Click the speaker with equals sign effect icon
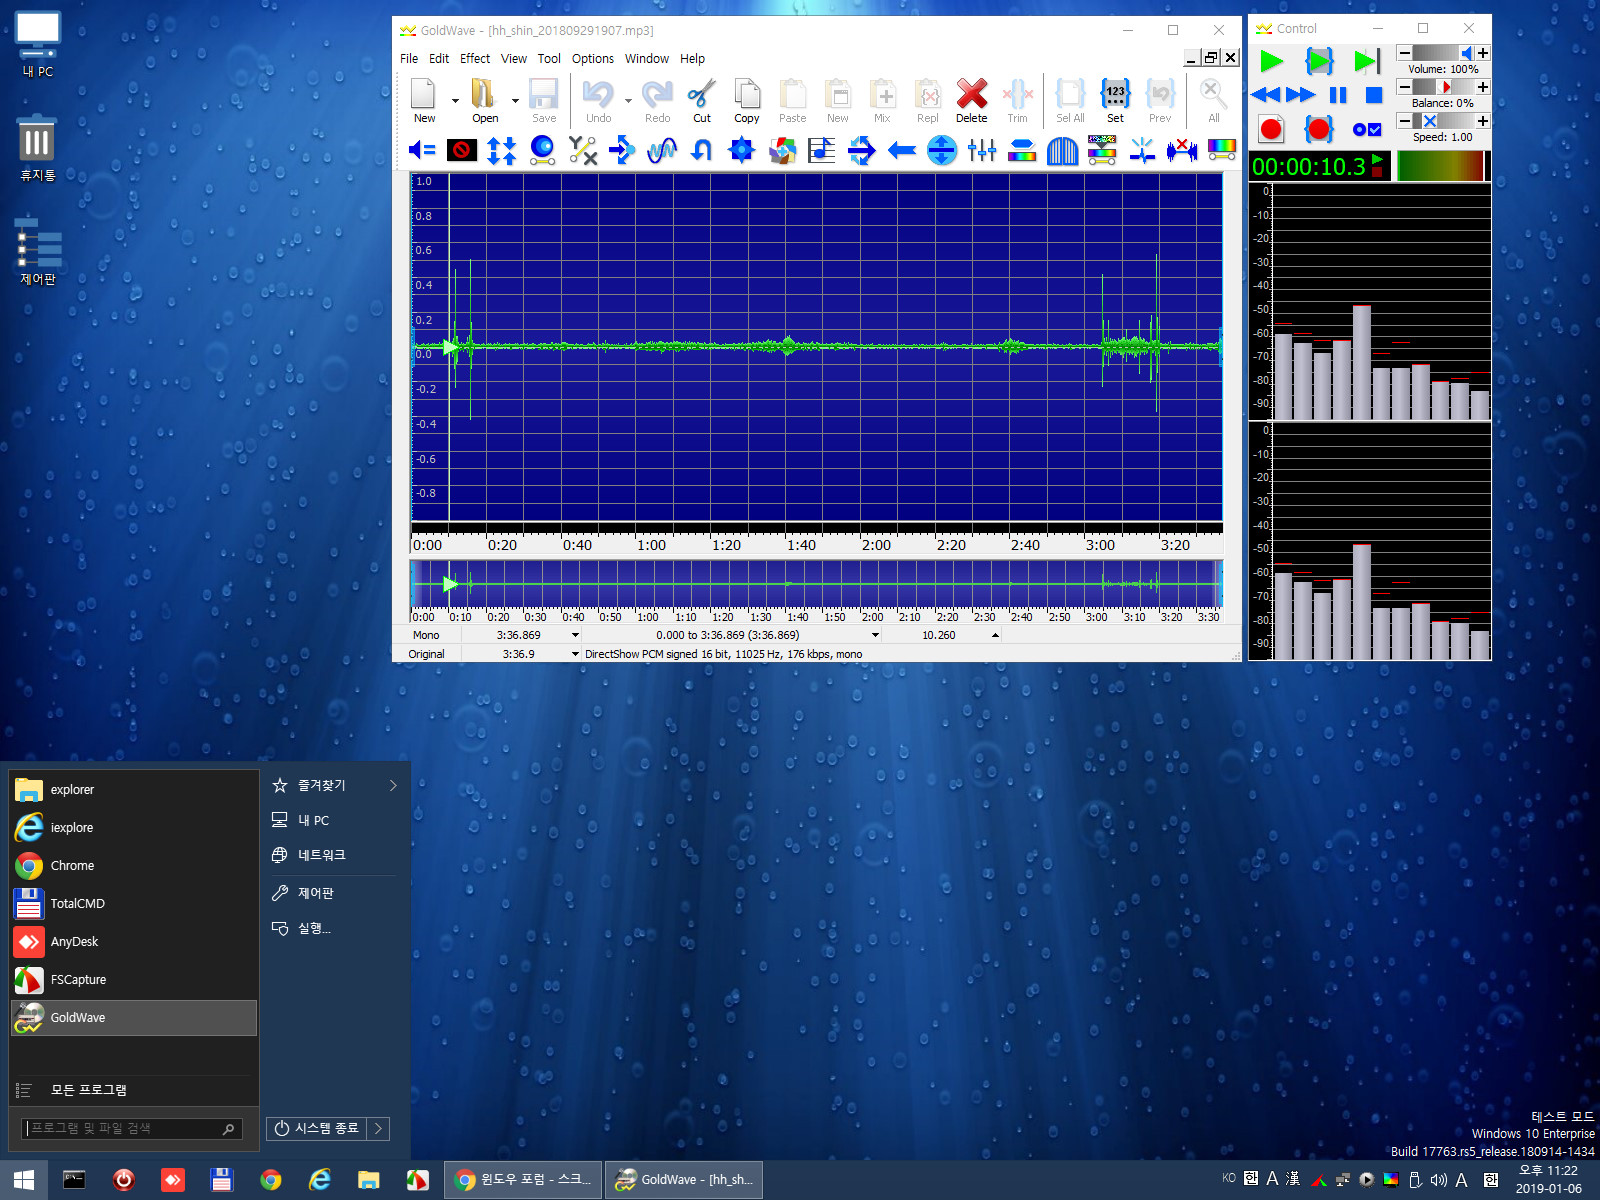 (x=421, y=150)
